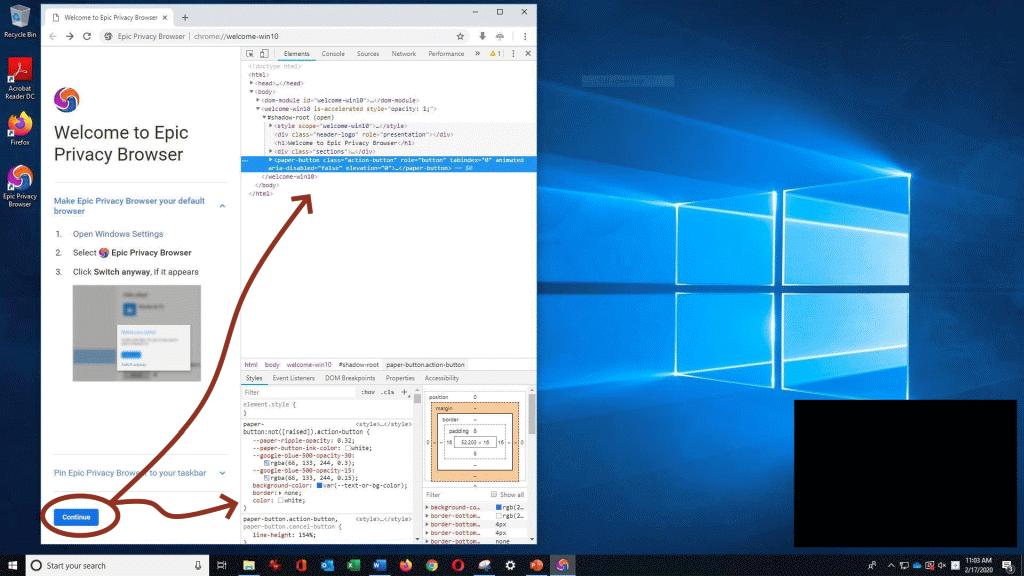Open the Recycle Bin desktop icon

20,21
